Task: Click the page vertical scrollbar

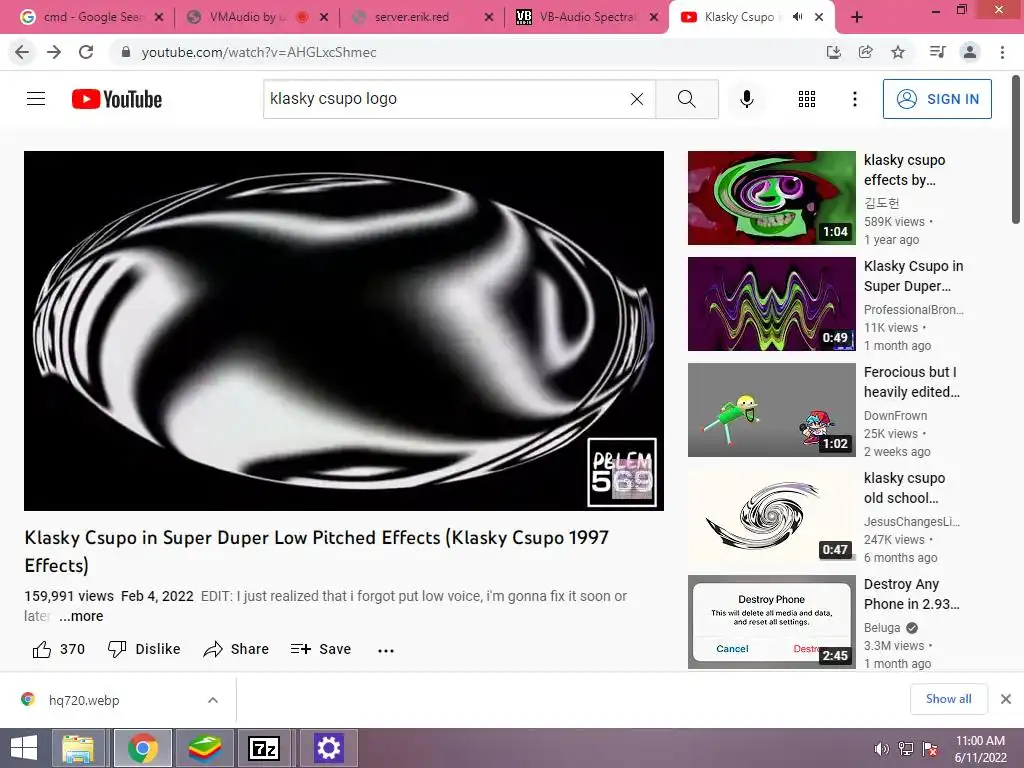Action: click(x=1016, y=150)
